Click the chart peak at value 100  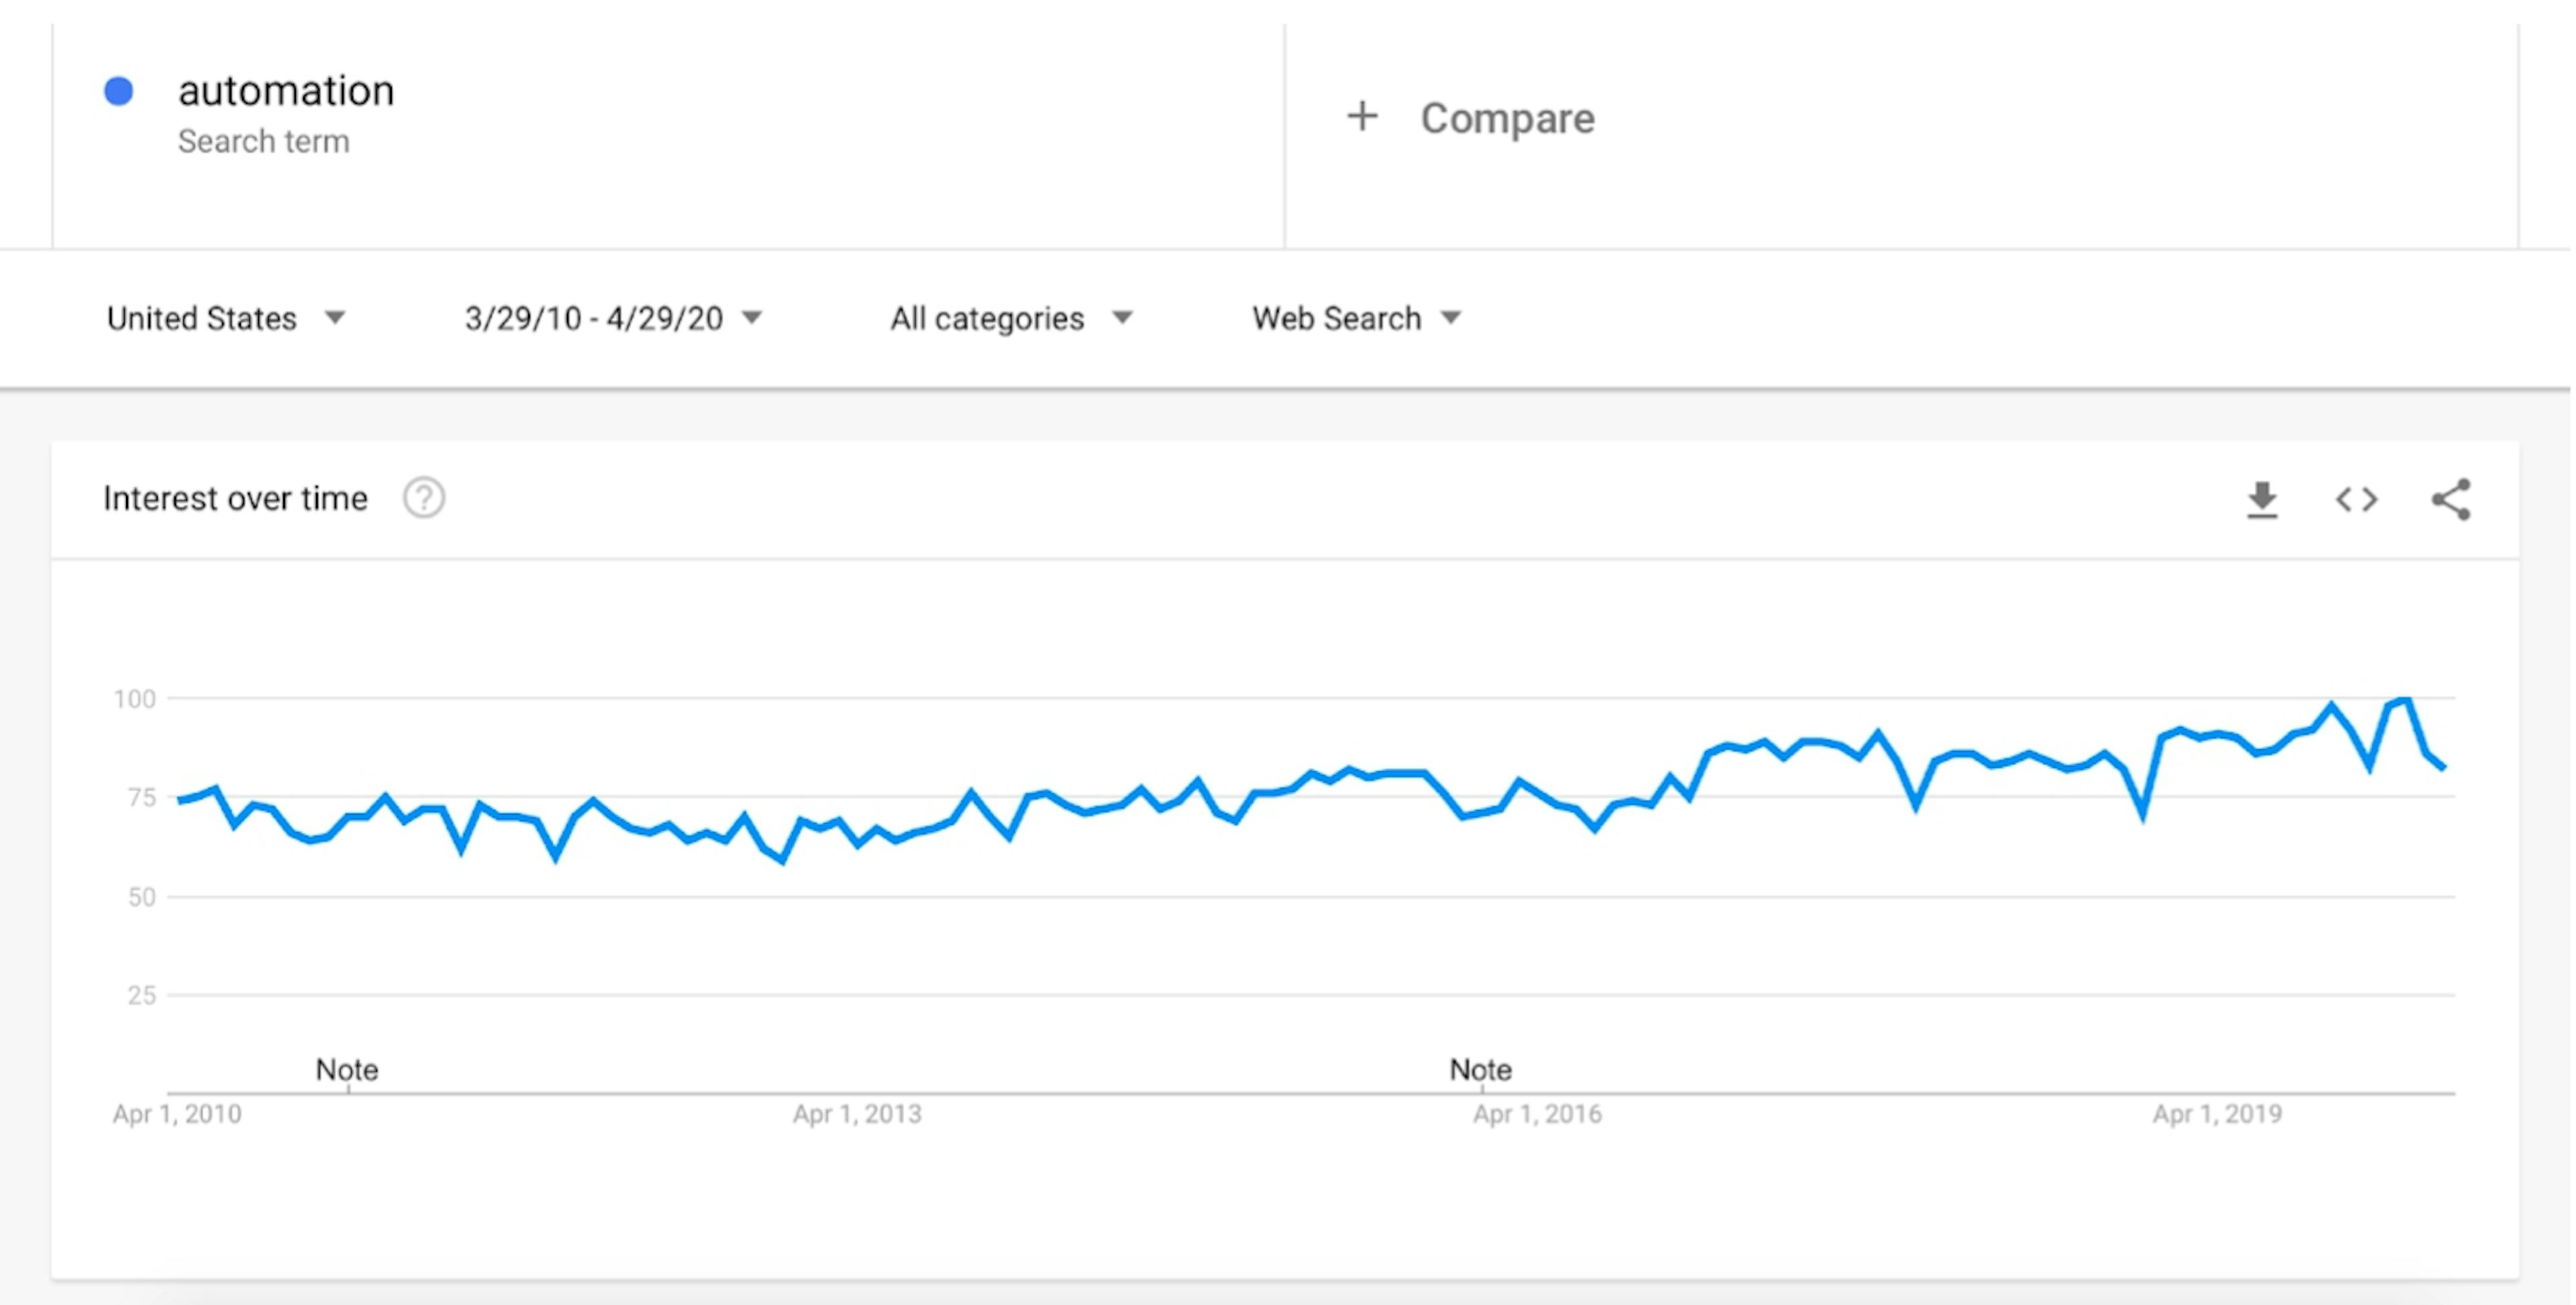coord(2405,699)
